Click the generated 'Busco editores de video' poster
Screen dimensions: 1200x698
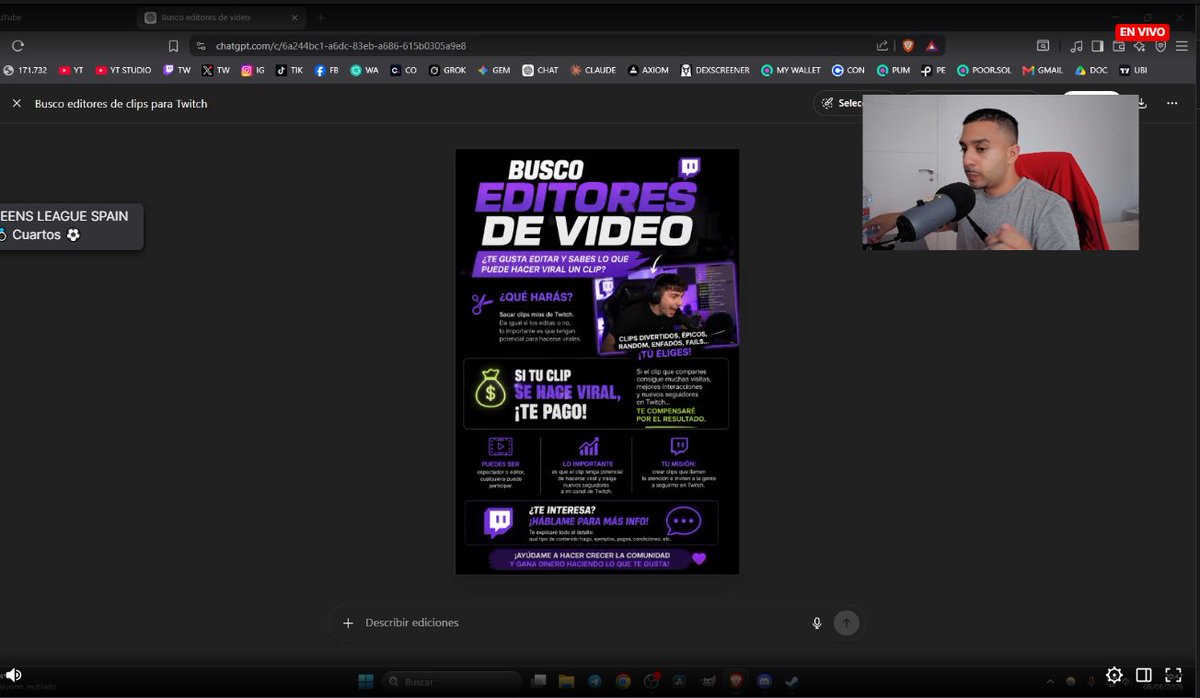597,362
